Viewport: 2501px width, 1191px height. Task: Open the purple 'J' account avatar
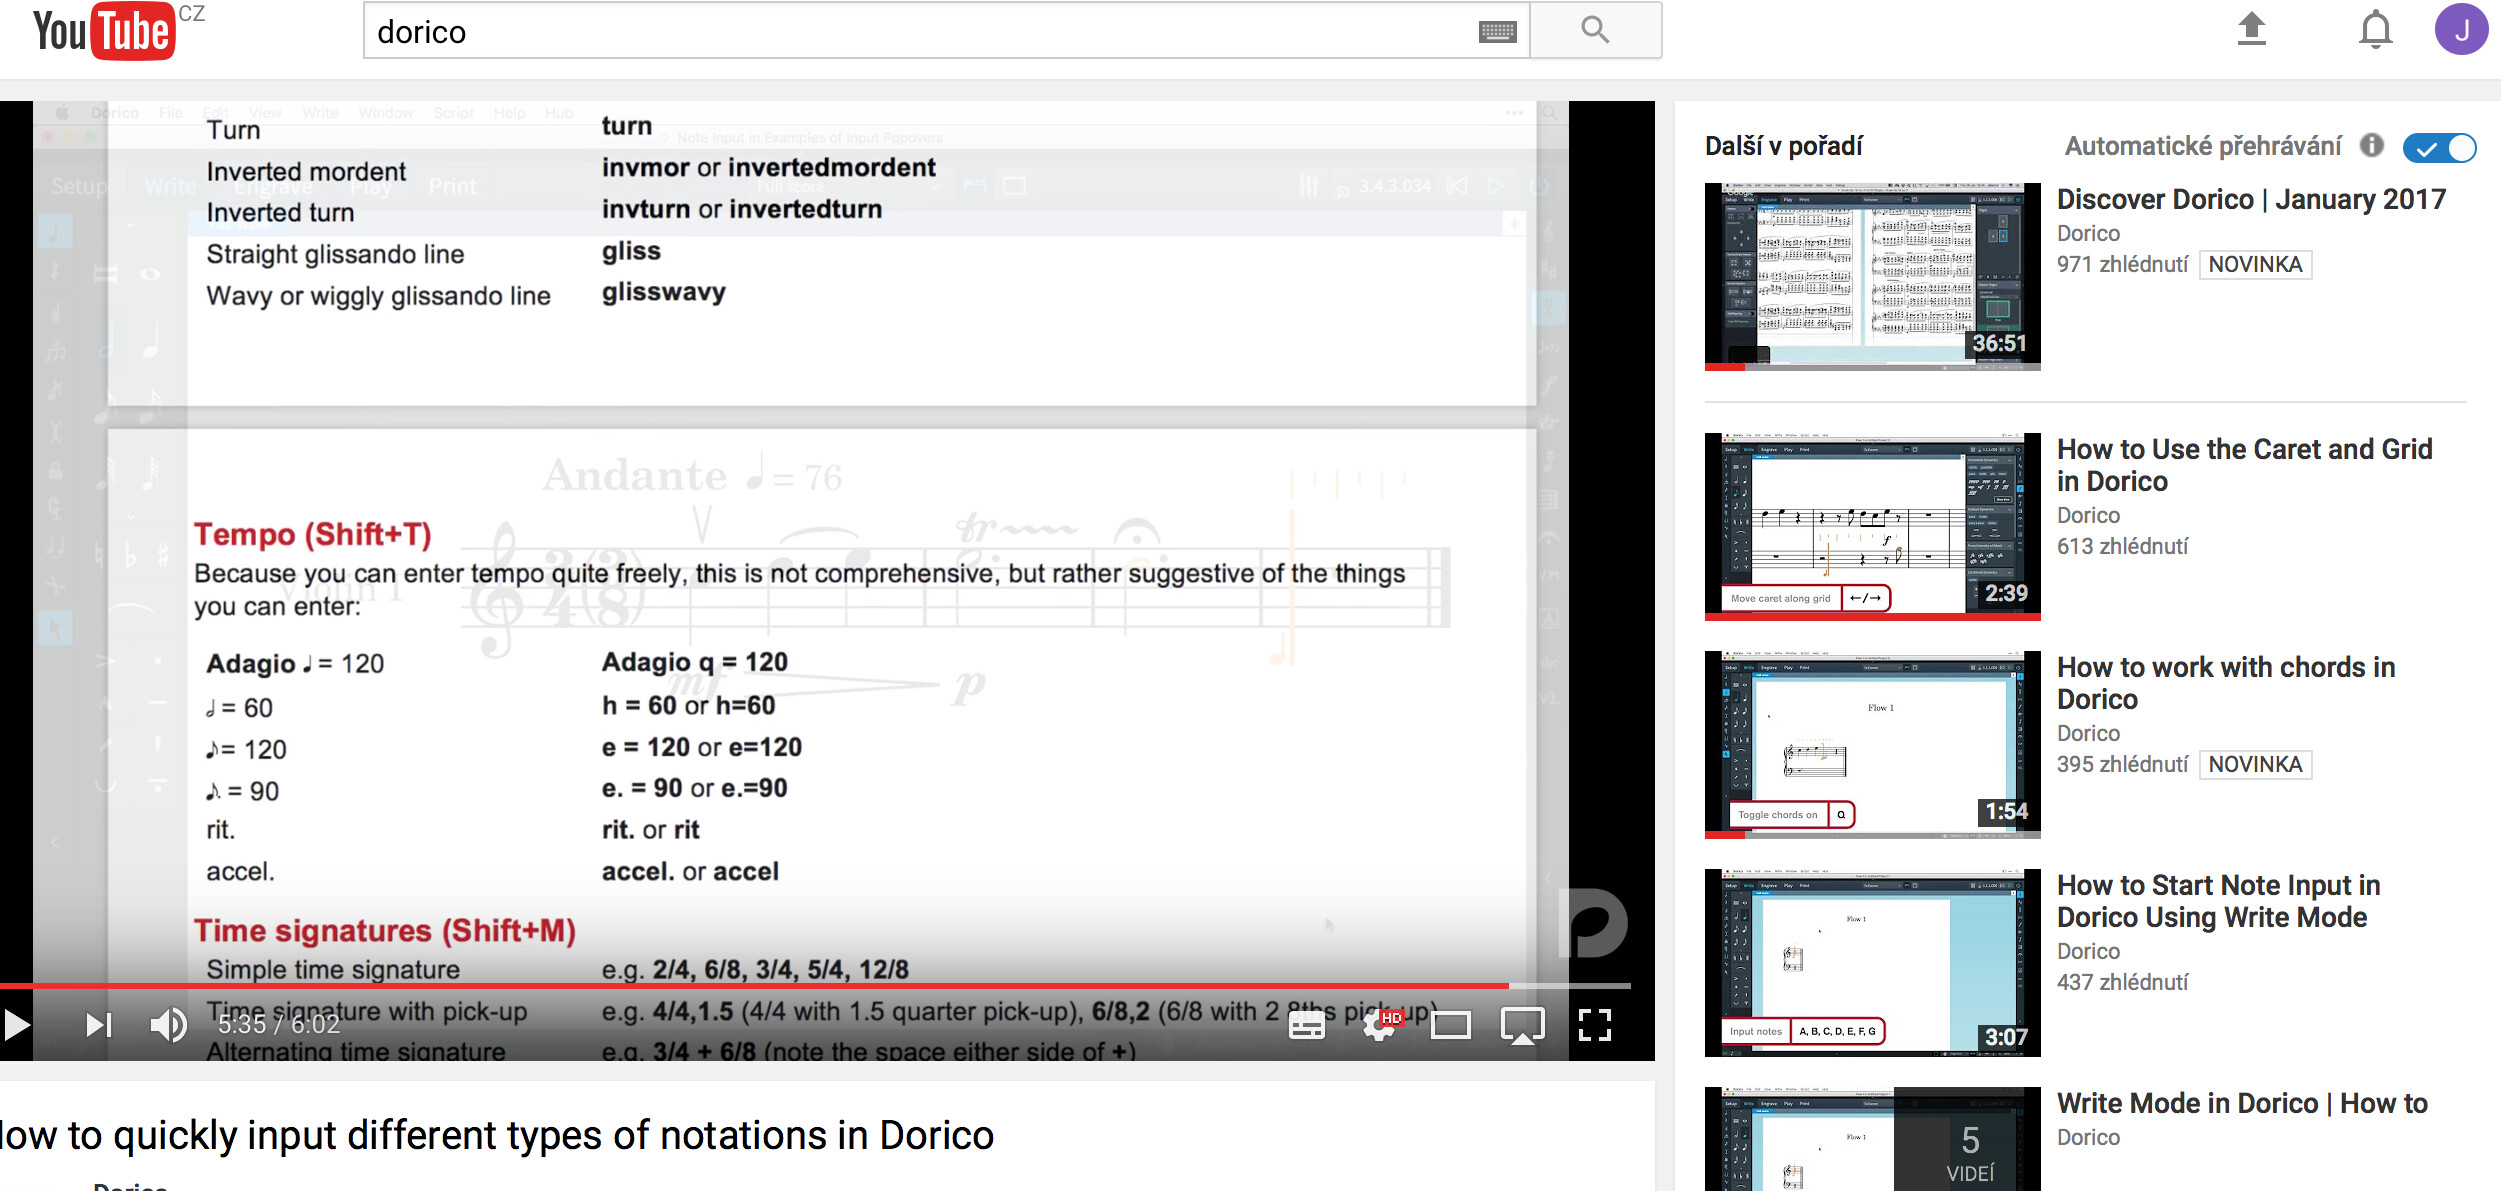point(2461,29)
